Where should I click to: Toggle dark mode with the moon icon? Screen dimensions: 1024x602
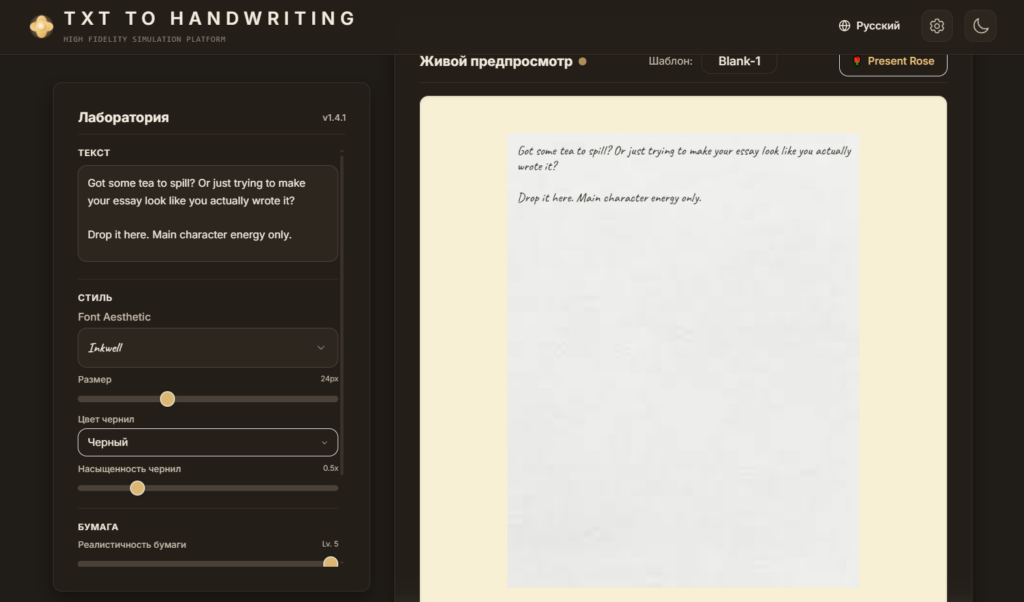tap(980, 25)
